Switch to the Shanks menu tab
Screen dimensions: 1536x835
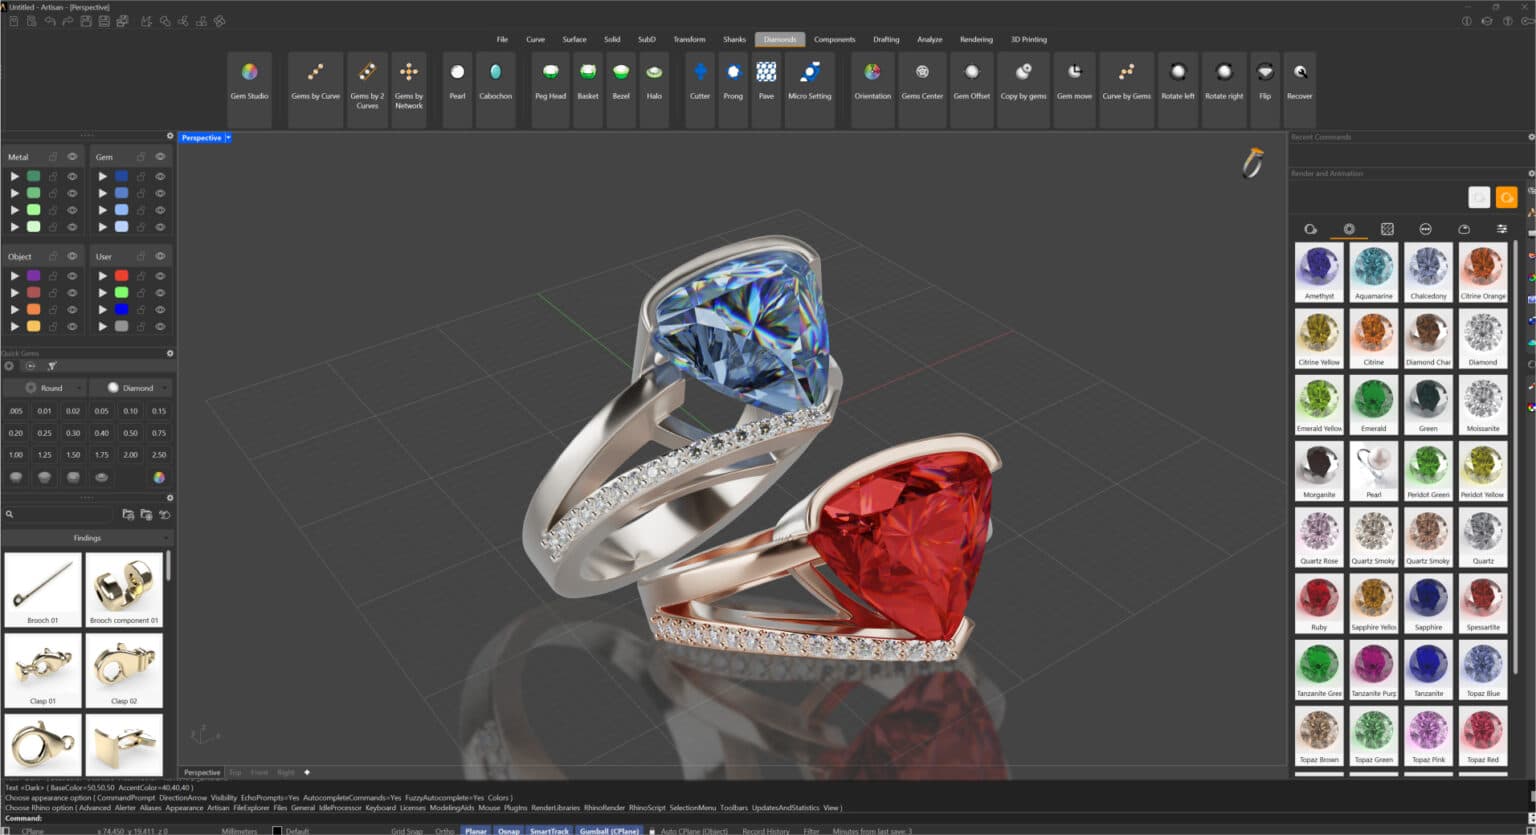tap(734, 39)
